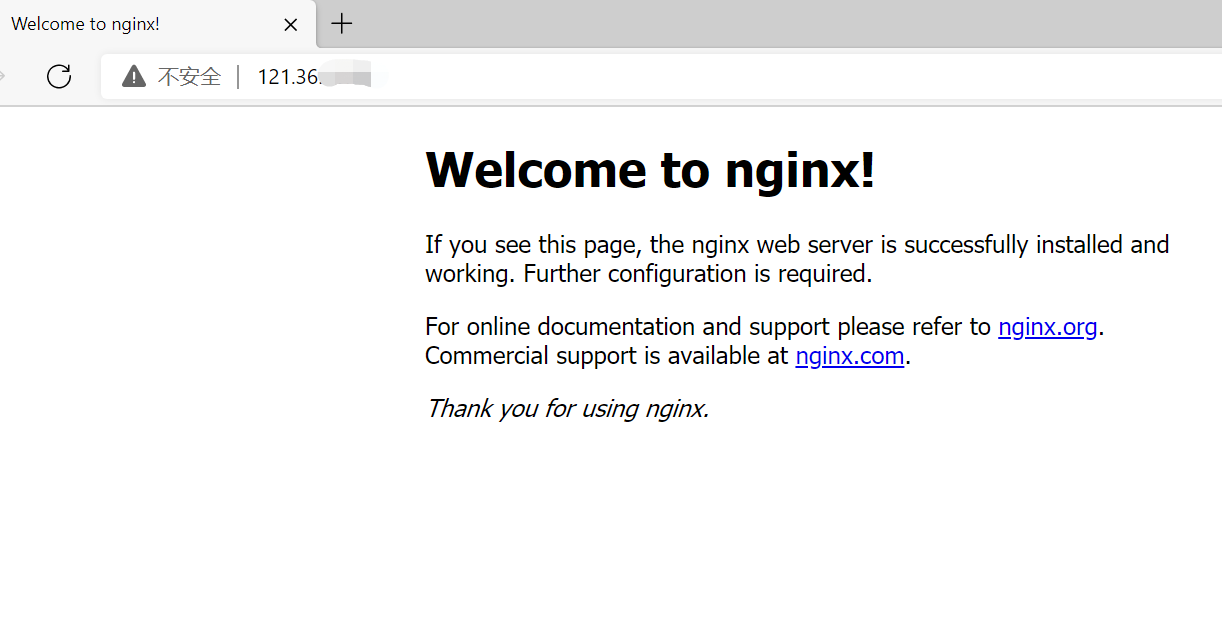1222x644 pixels.
Task: Click the "Welcome to nginx!" page heading
Action: 650,169
